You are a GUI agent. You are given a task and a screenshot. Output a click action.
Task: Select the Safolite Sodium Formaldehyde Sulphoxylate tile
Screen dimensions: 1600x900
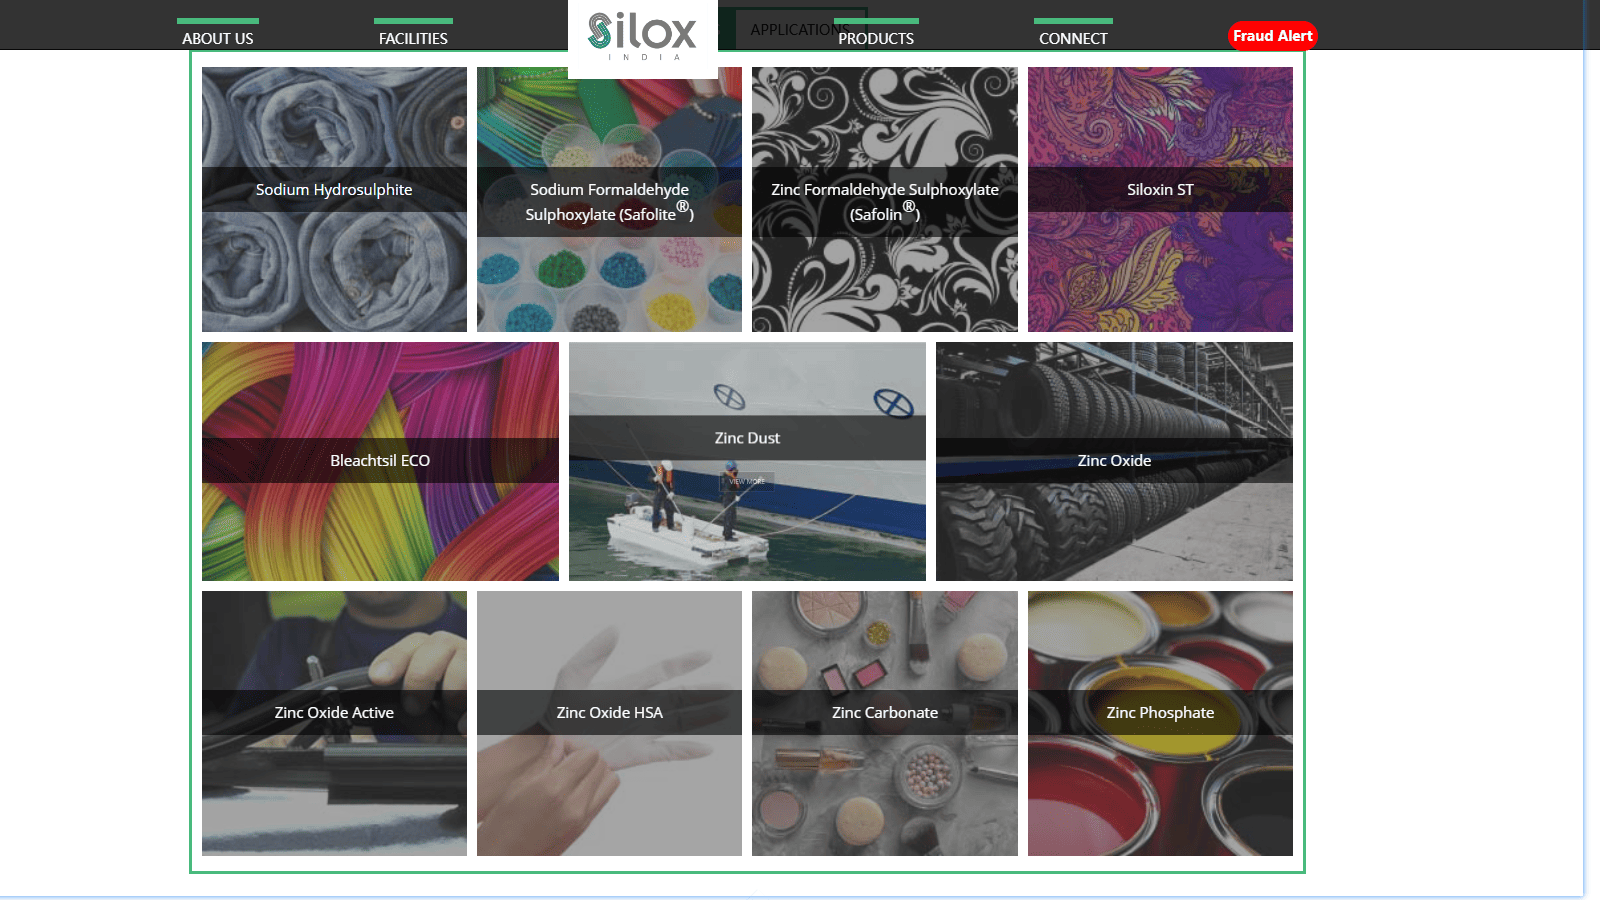pyautogui.click(x=609, y=199)
